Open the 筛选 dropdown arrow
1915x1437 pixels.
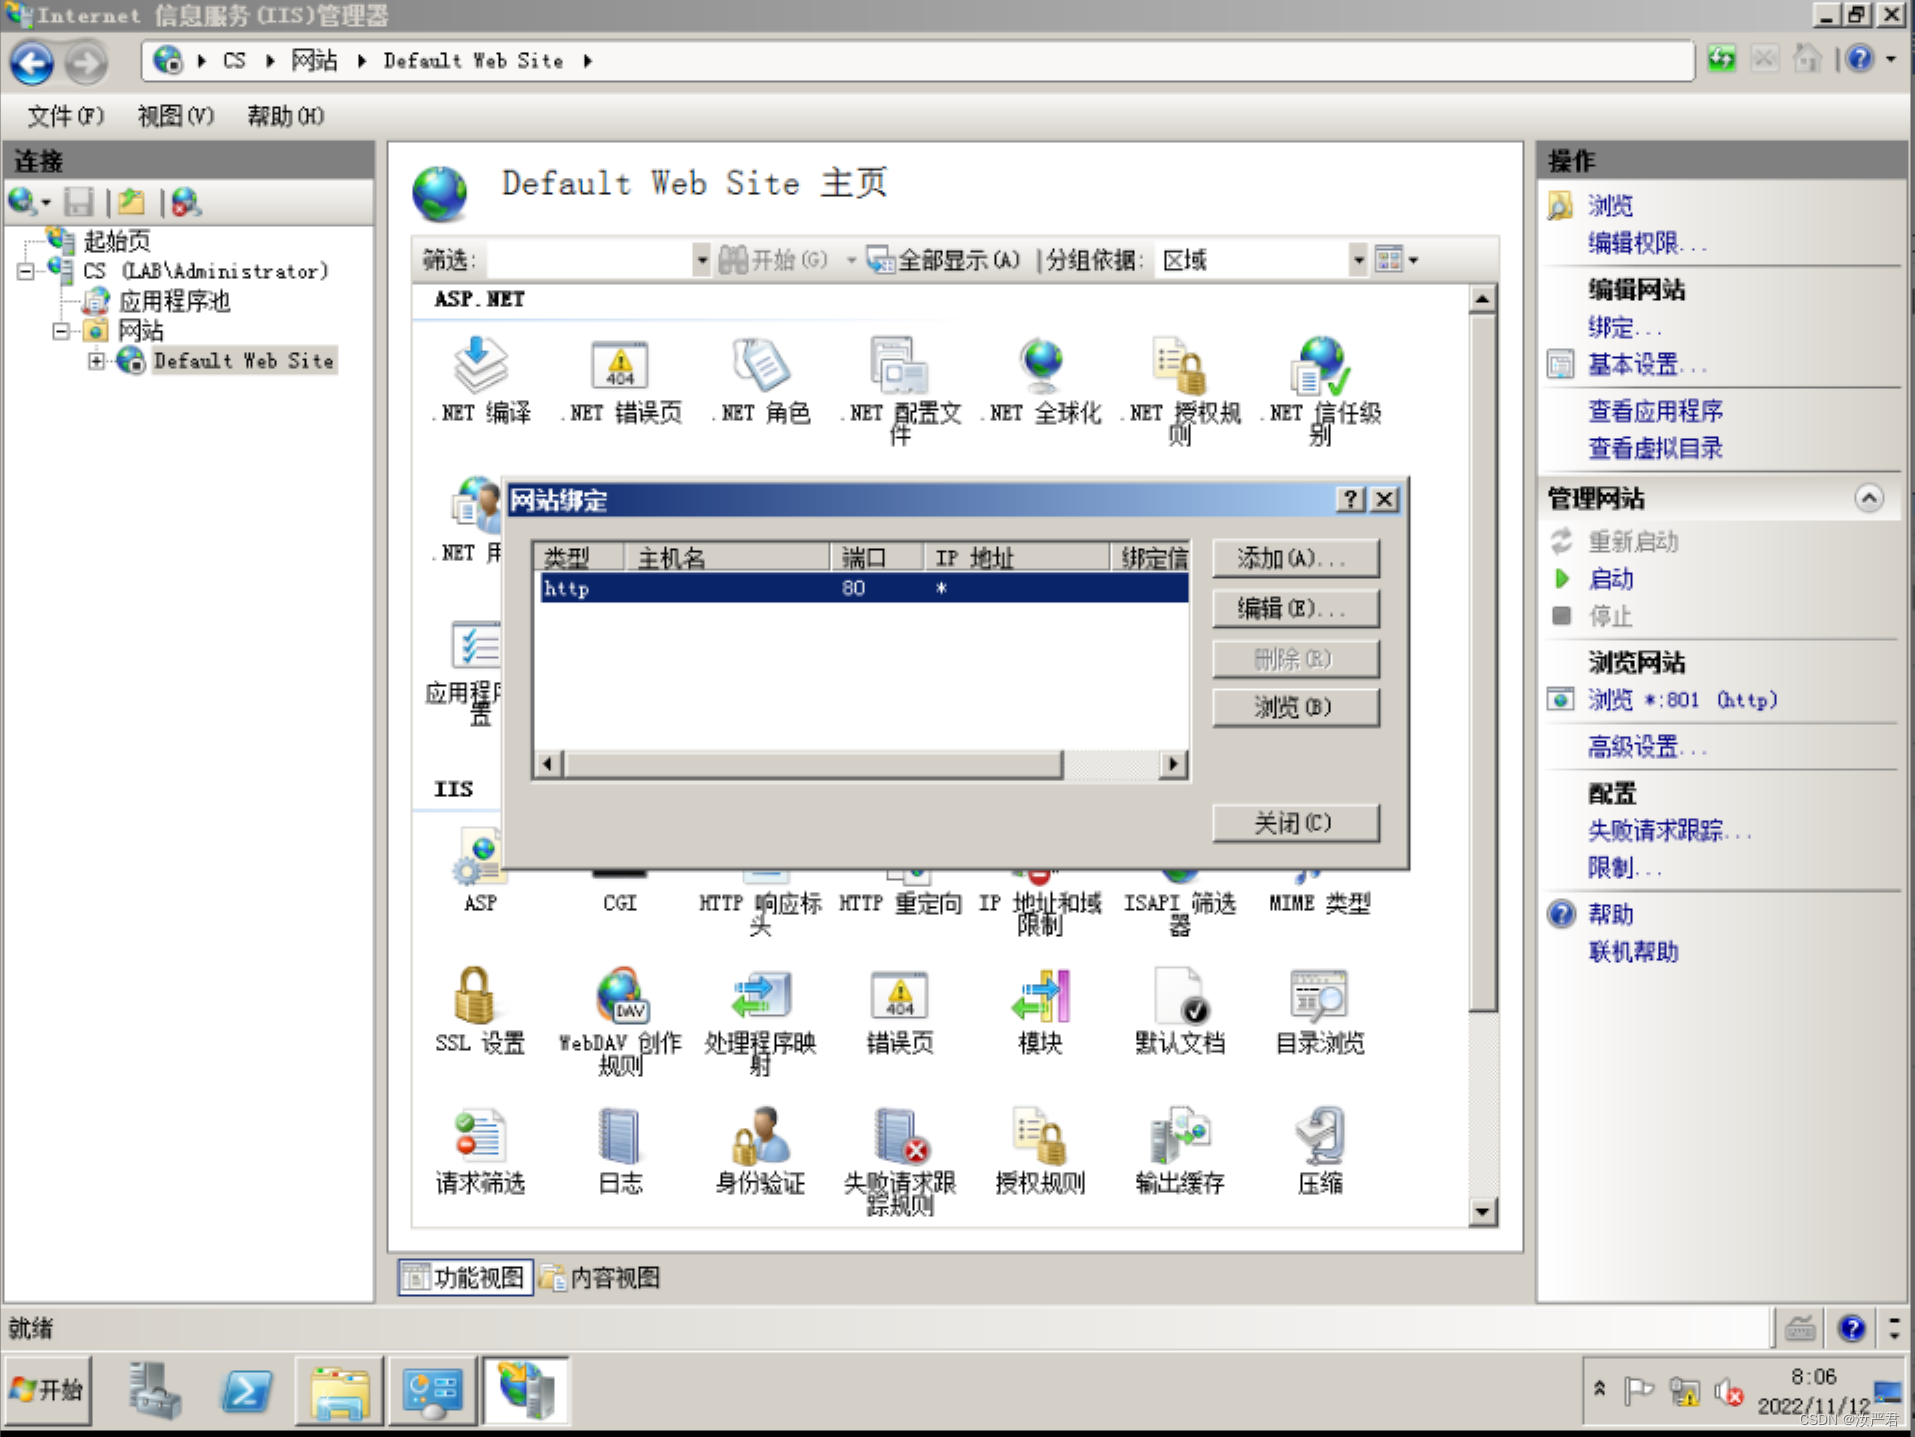[702, 260]
